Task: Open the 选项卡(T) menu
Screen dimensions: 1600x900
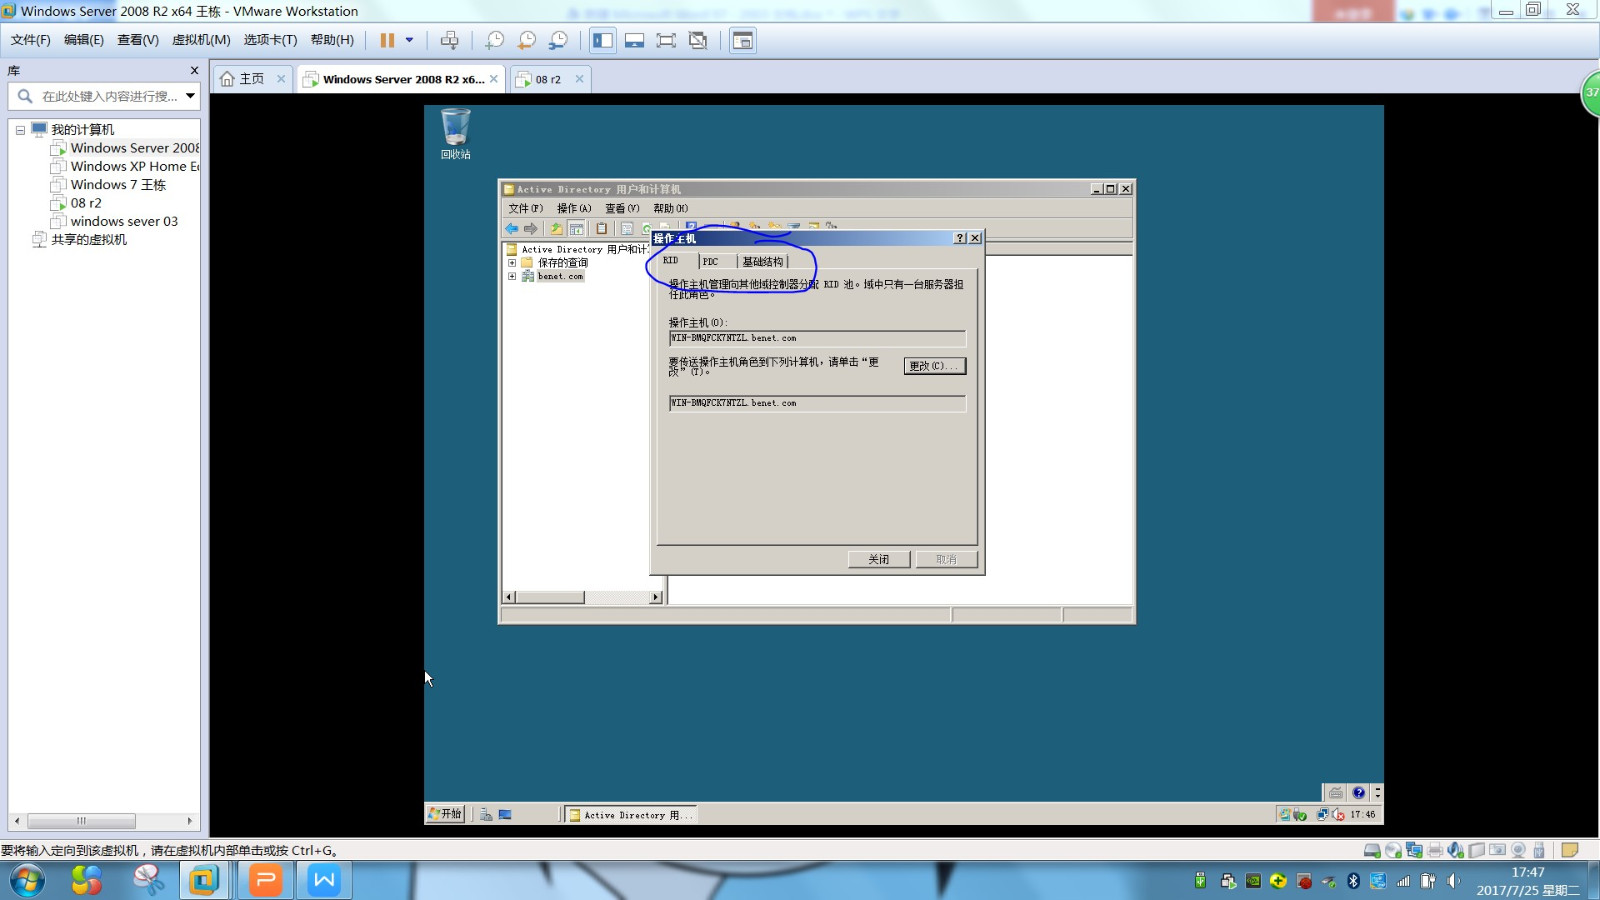Action: click(x=270, y=40)
